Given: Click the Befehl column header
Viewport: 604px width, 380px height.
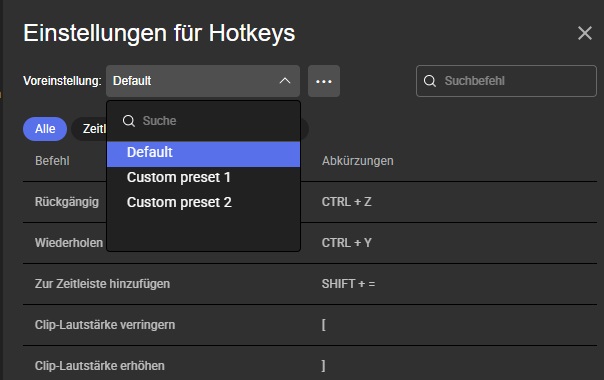Looking at the screenshot, I should pyautogui.click(x=52, y=161).
